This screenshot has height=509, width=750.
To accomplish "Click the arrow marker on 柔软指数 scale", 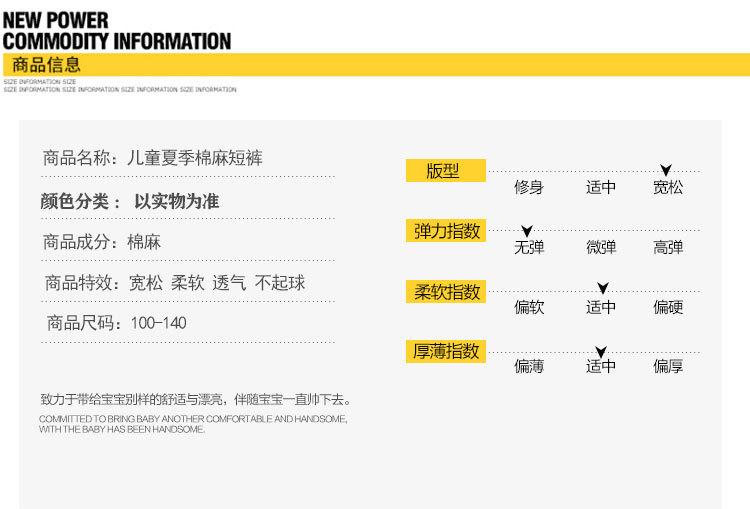I will pos(603,288).
